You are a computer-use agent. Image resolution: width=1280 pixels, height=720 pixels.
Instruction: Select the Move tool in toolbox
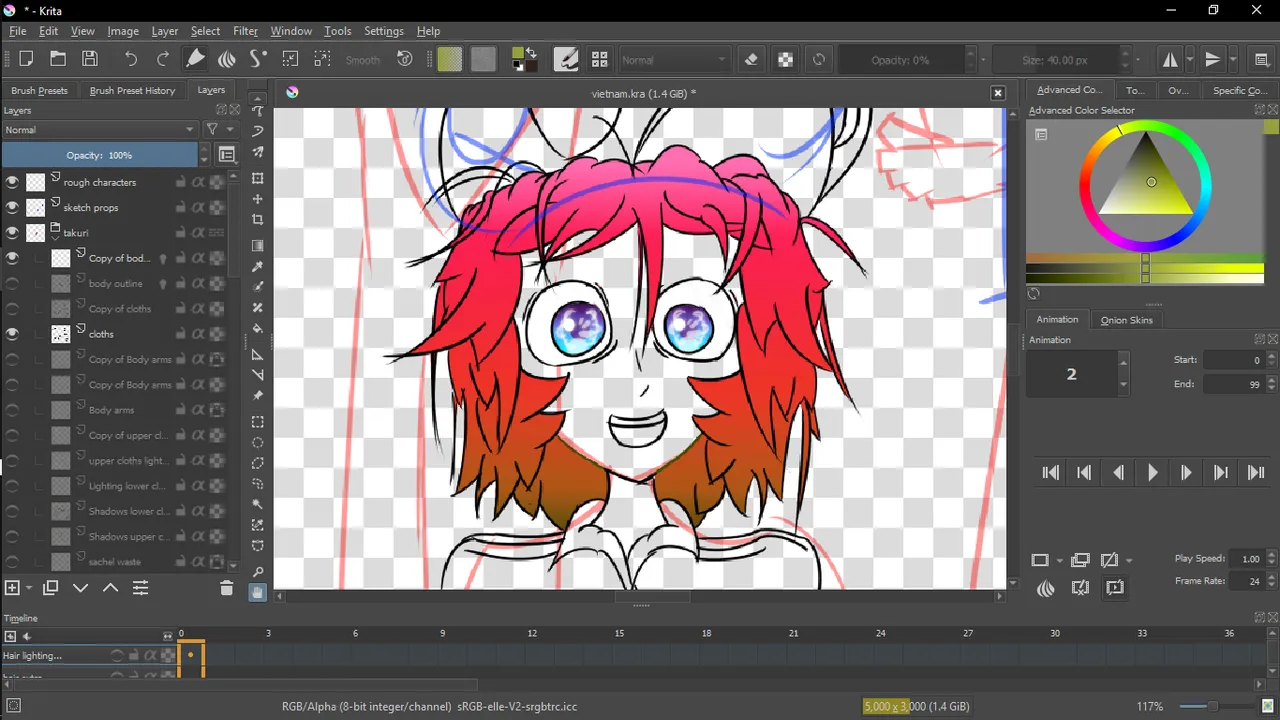tap(258, 199)
